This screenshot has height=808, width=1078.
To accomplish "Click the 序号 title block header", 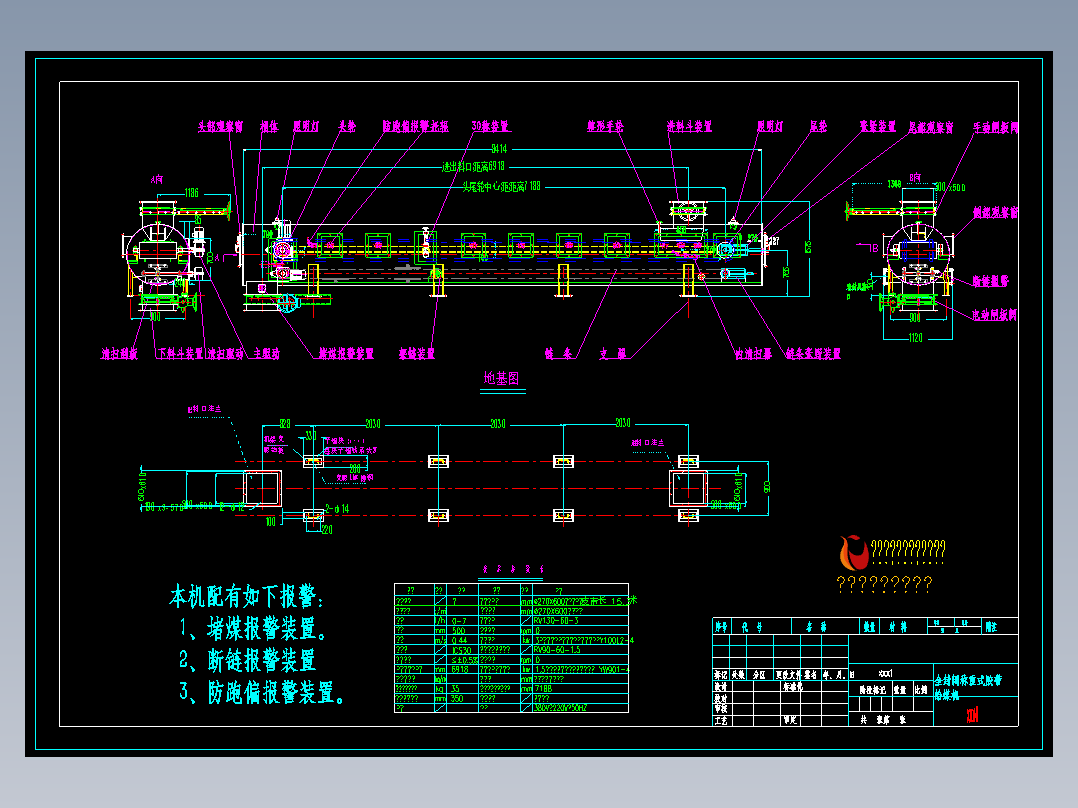I will click(x=720, y=627).
